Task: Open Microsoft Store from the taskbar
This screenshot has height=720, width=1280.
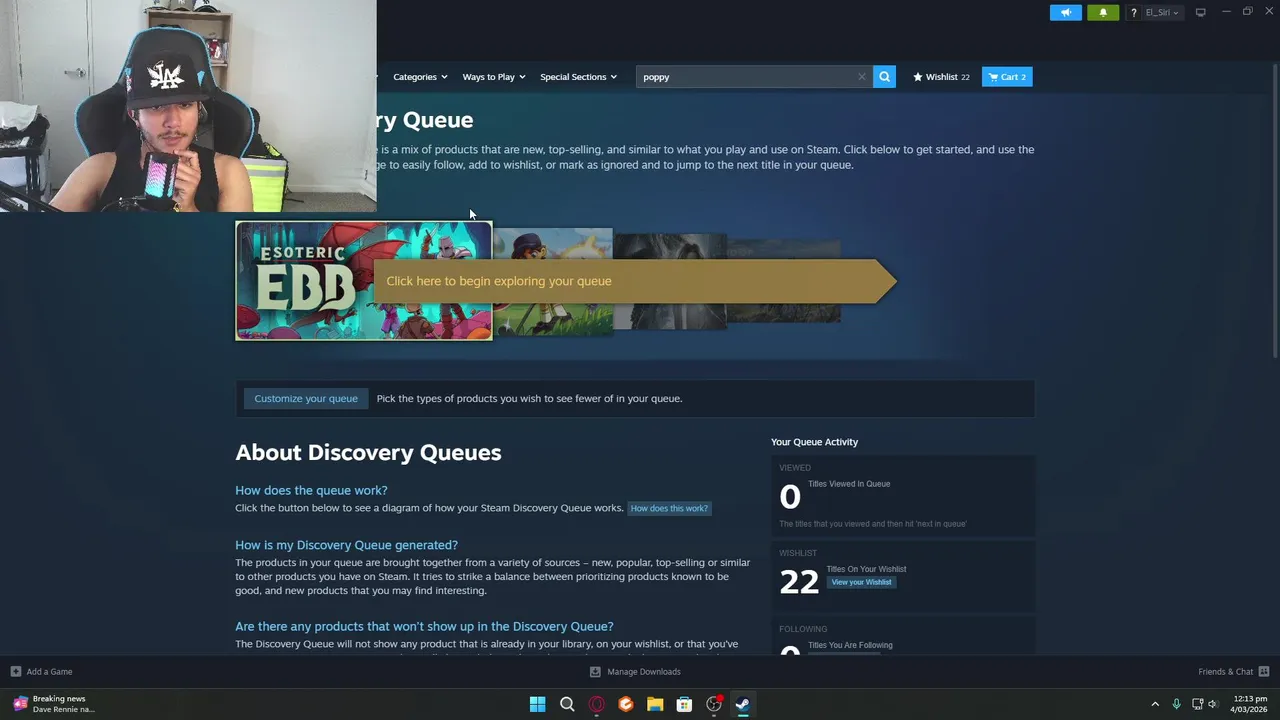Action: coord(684,704)
